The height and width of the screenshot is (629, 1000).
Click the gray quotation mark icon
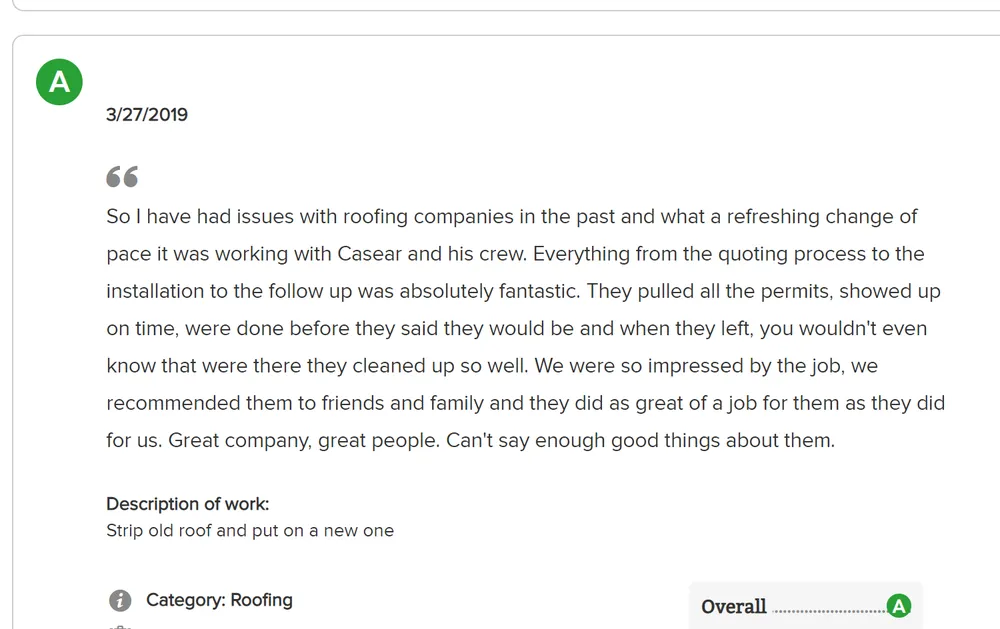122,177
